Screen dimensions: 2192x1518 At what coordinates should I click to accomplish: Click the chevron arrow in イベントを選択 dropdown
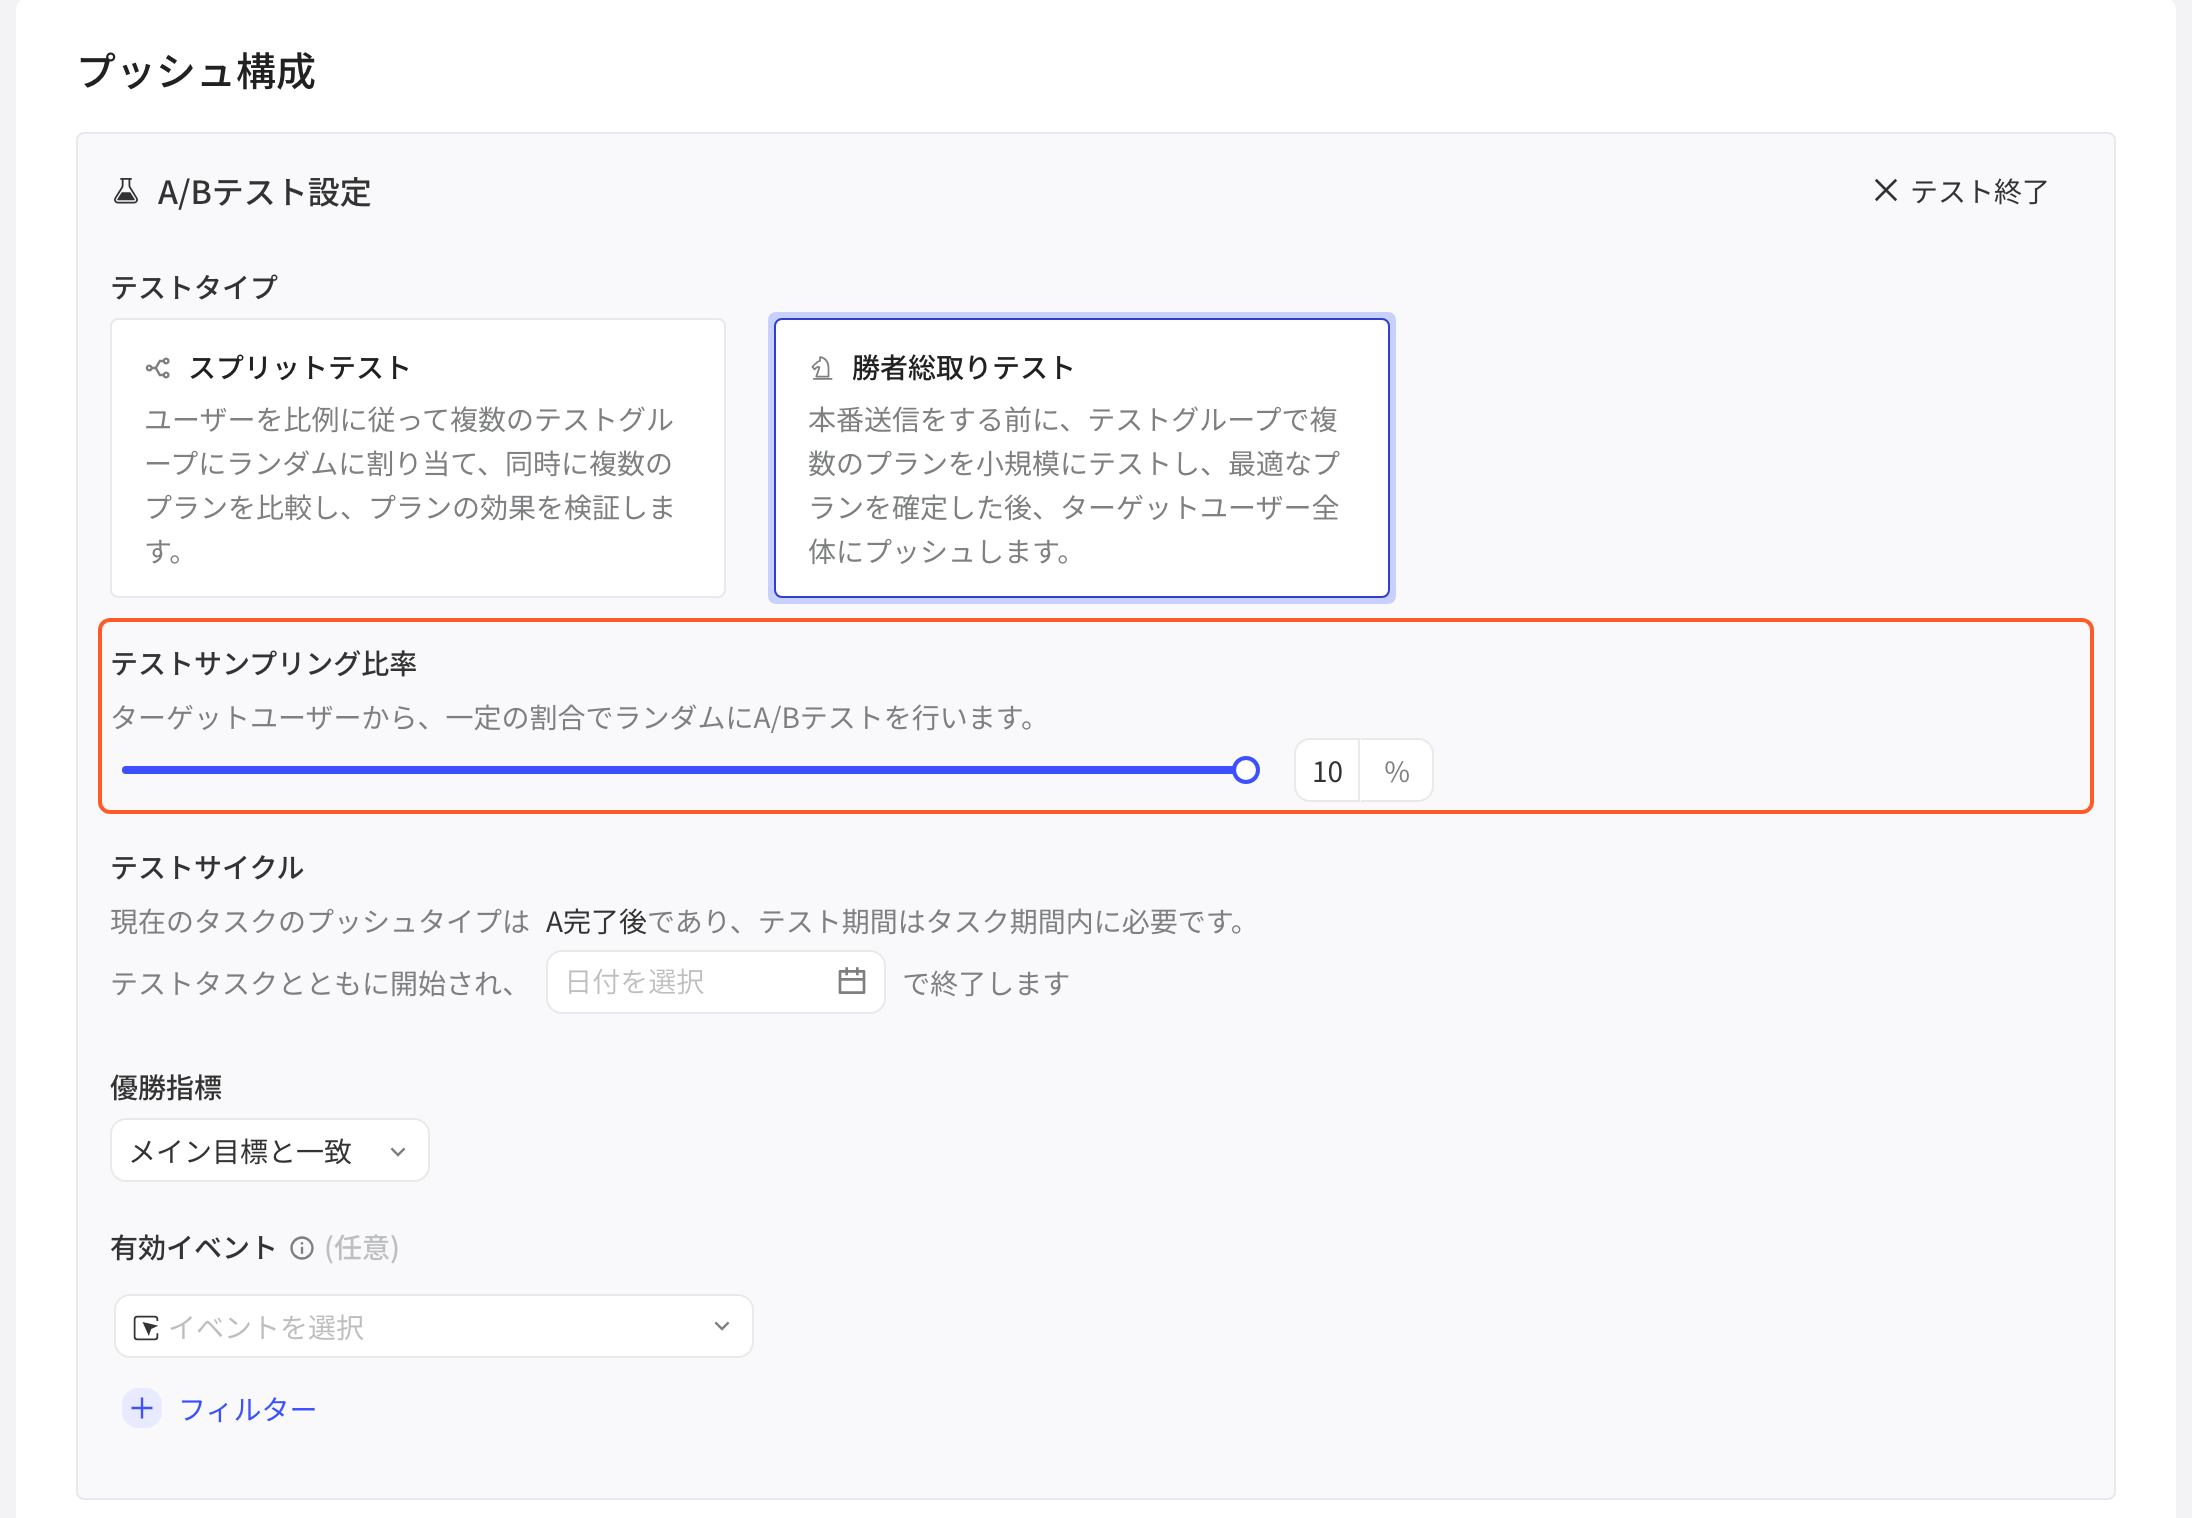[722, 1327]
